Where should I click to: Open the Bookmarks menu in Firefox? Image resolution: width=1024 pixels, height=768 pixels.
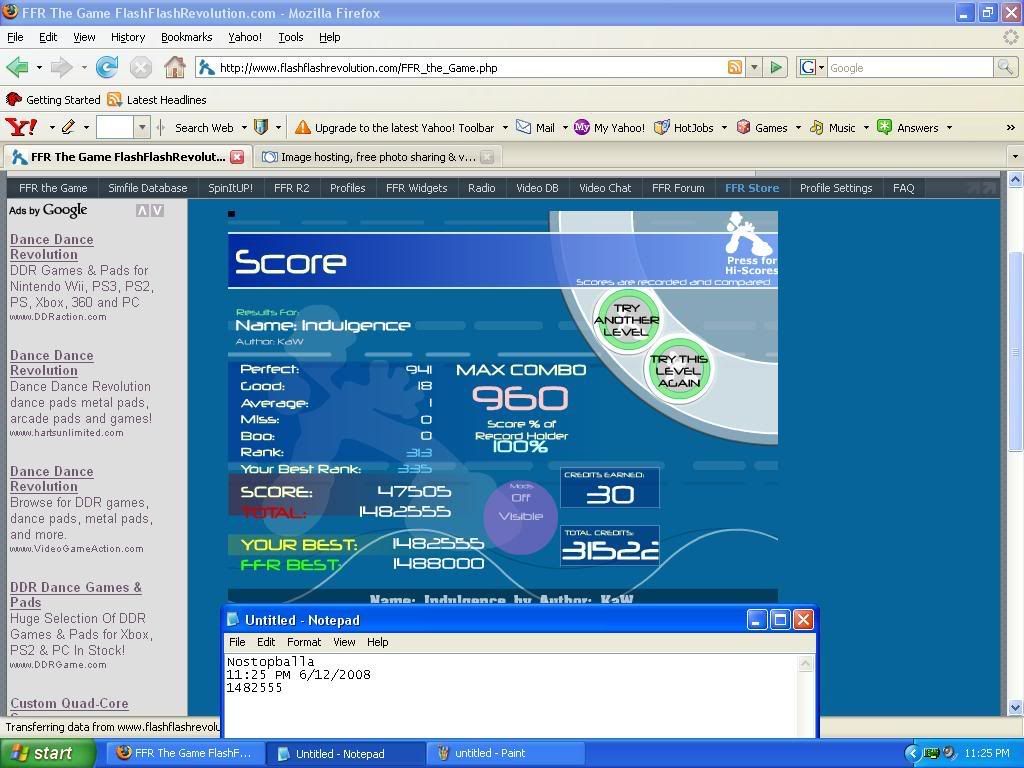click(x=186, y=37)
